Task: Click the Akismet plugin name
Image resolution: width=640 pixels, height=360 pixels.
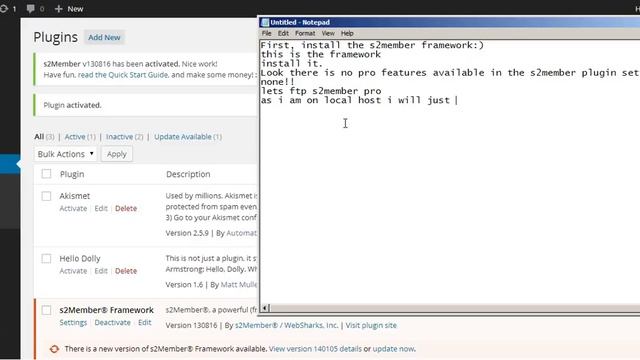Action: click(x=75, y=196)
